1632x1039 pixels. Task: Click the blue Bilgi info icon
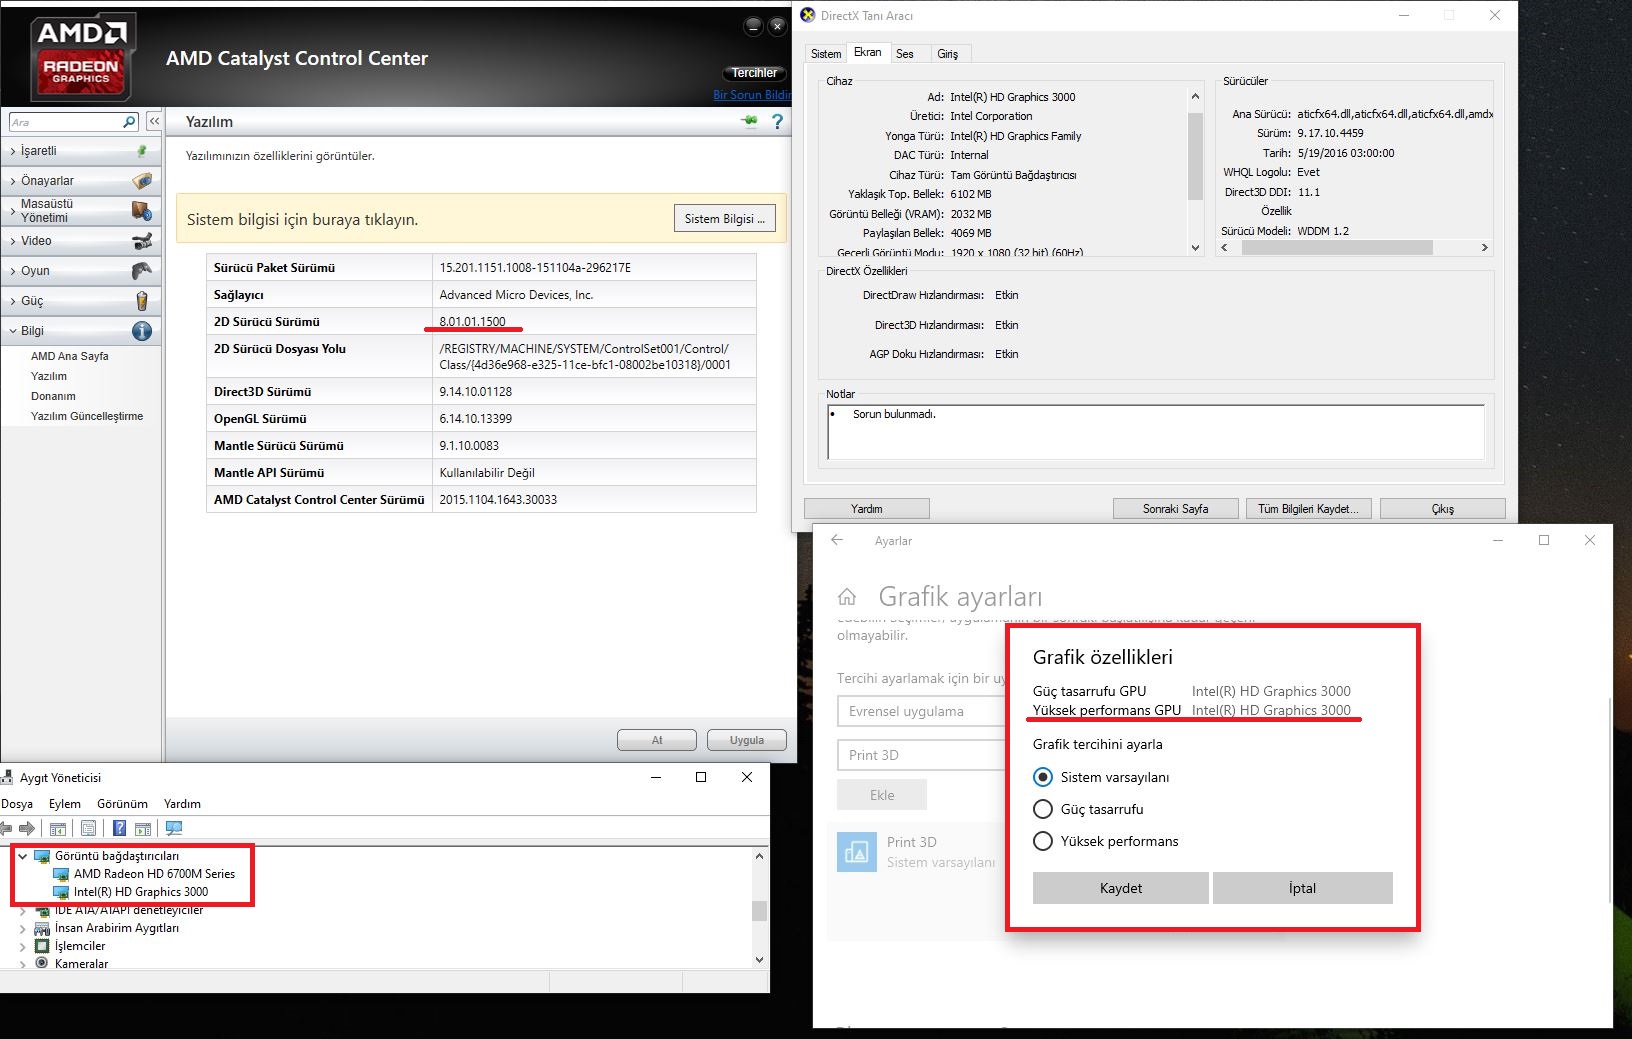tap(142, 331)
